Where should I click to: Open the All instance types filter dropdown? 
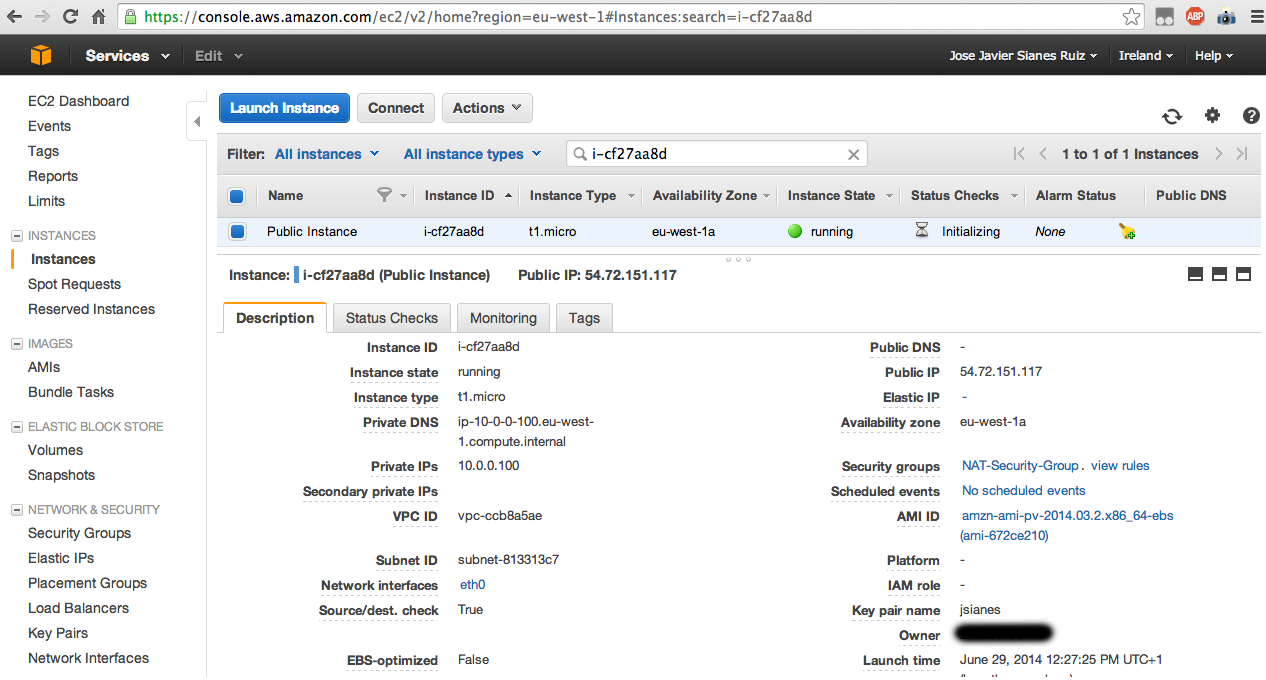(x=472, y=154)
